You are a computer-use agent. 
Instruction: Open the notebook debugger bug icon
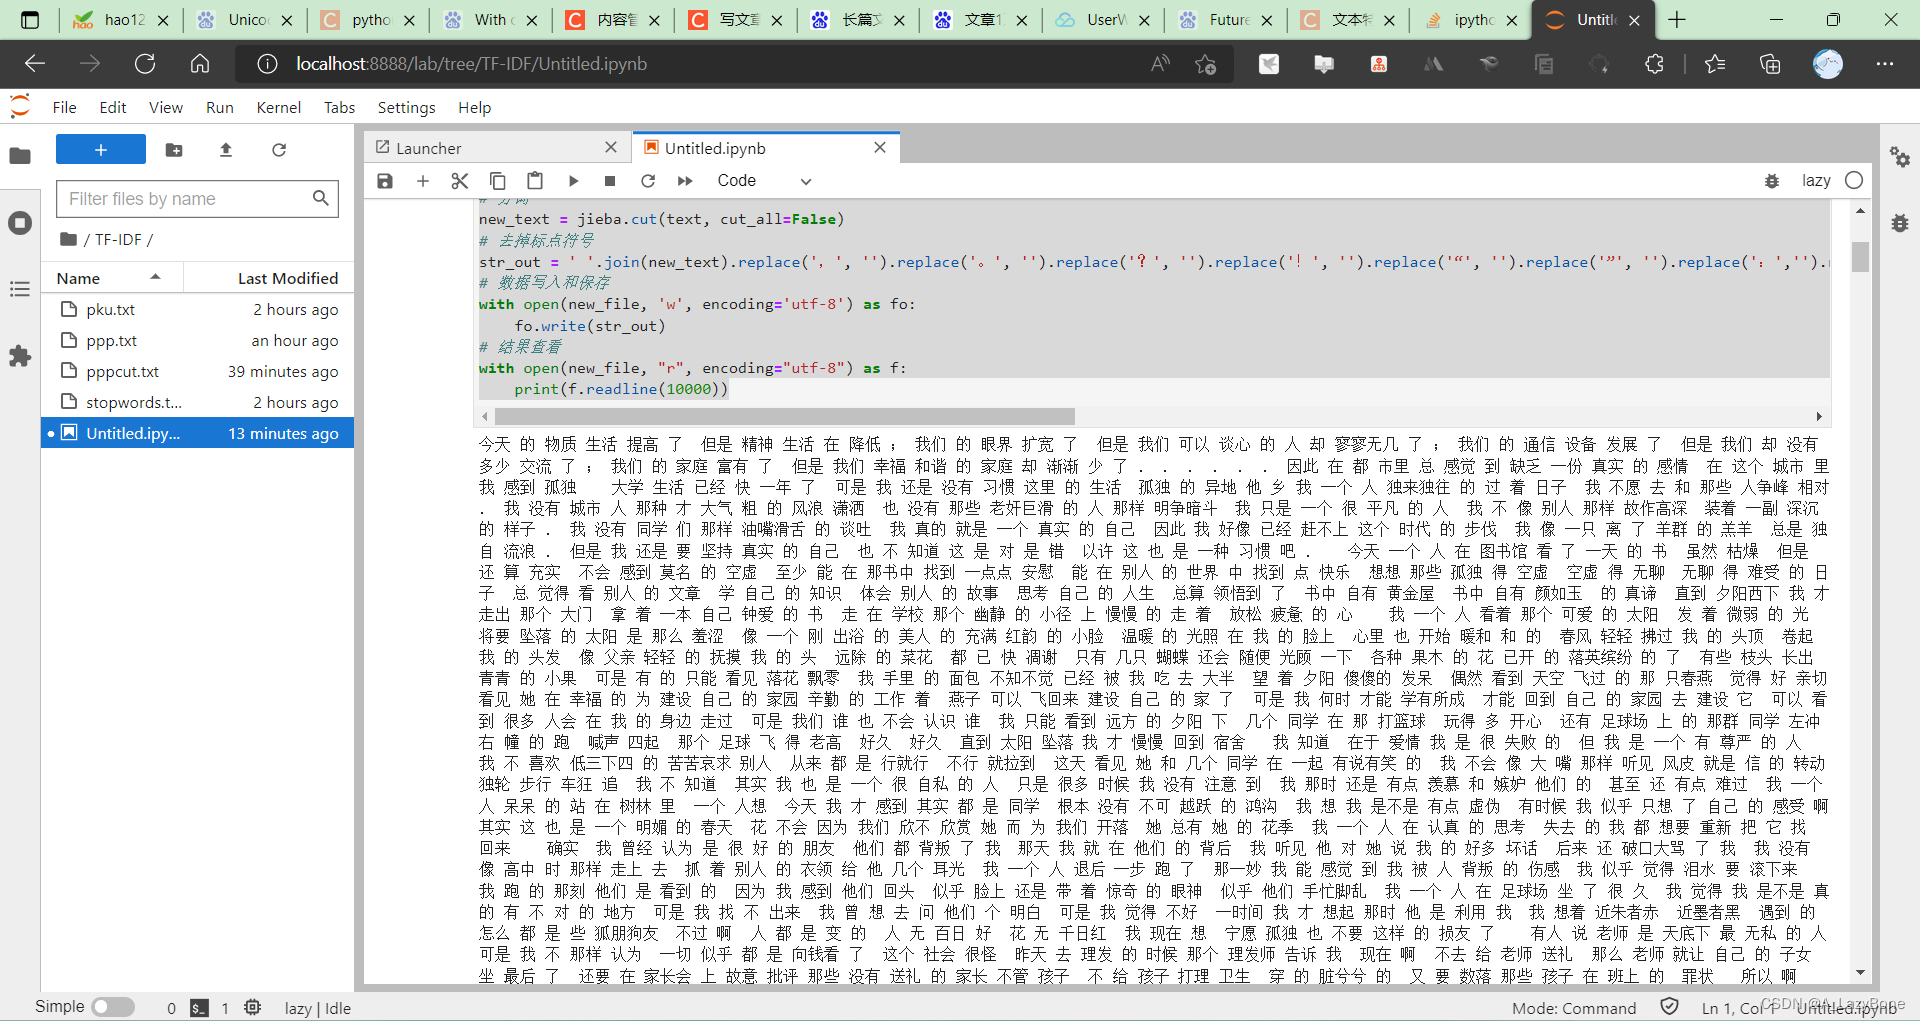[x=1772, y=181]
